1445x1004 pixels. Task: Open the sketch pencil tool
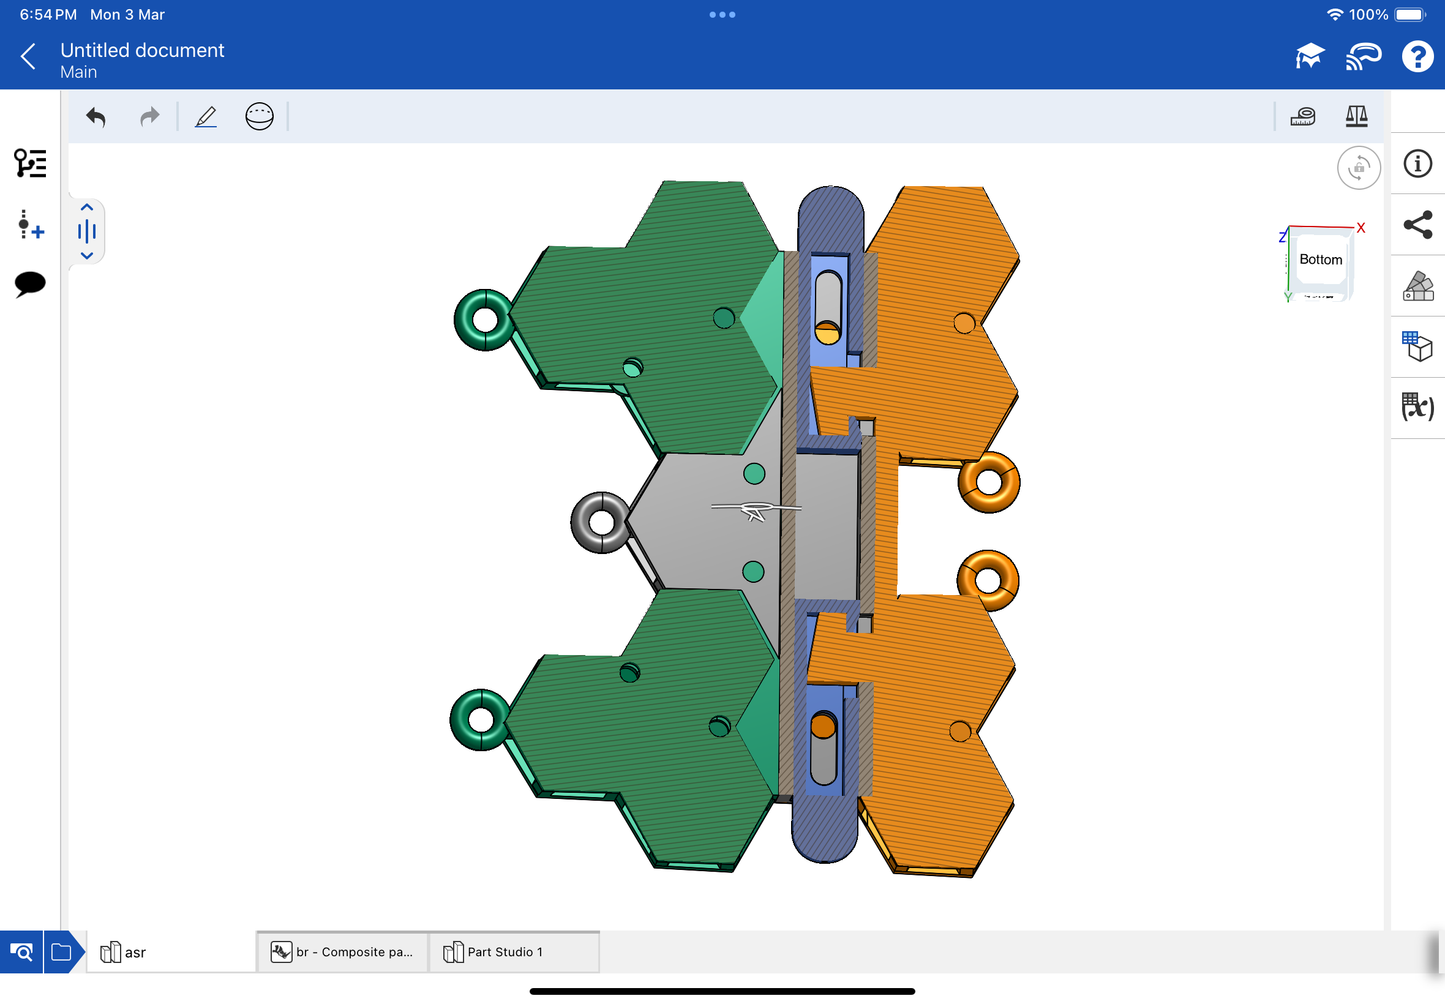[x=206, y=117]
